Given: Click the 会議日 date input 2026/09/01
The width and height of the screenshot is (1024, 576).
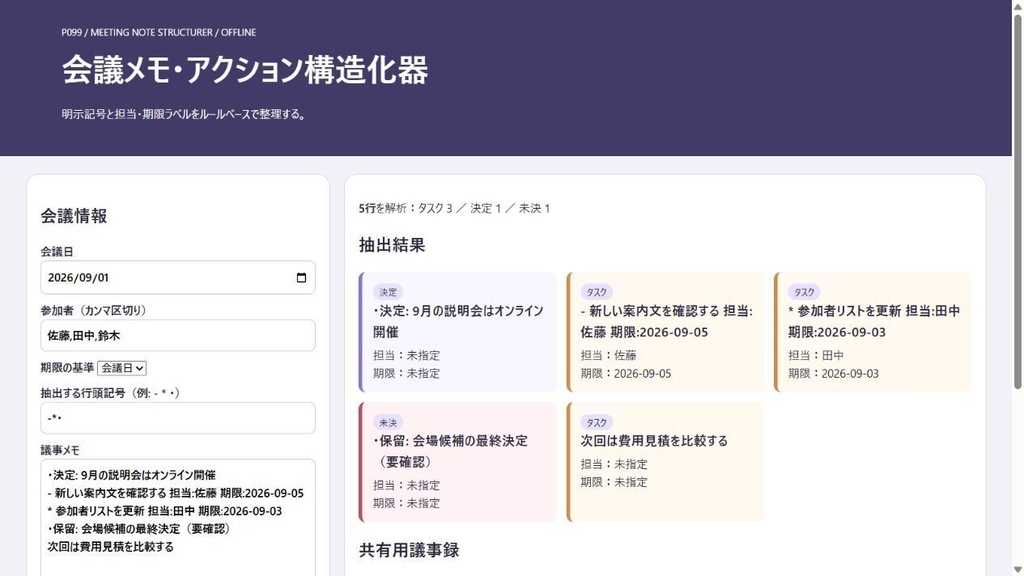Looking at the screenshot, I should point(178,278).
